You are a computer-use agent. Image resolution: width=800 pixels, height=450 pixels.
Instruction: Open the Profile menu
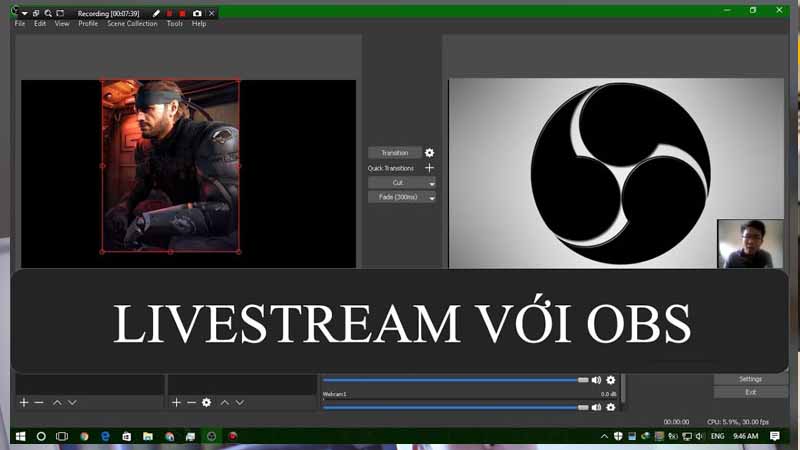pyautogui.click(x=88, y=23)
